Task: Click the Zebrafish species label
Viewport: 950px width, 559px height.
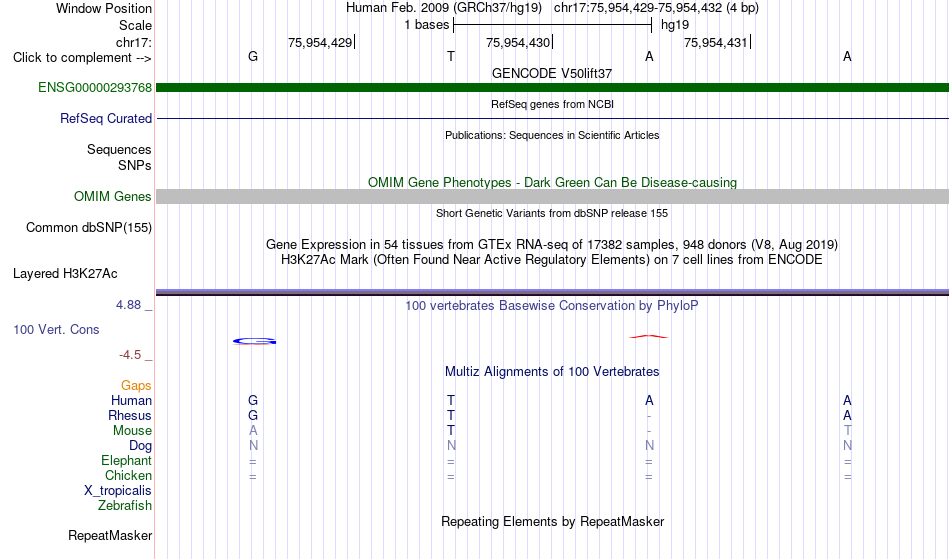Action: (x=125, y=506)
